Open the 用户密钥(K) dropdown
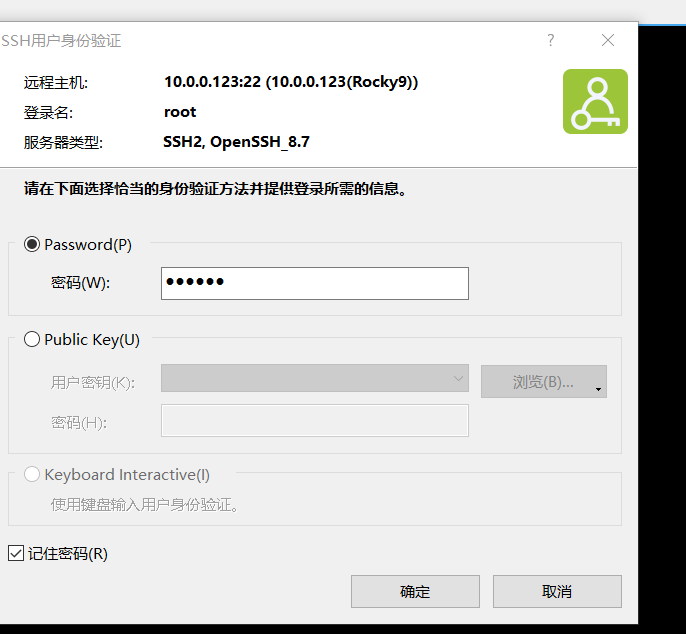The image size is (686, 634). click(315, 378)
